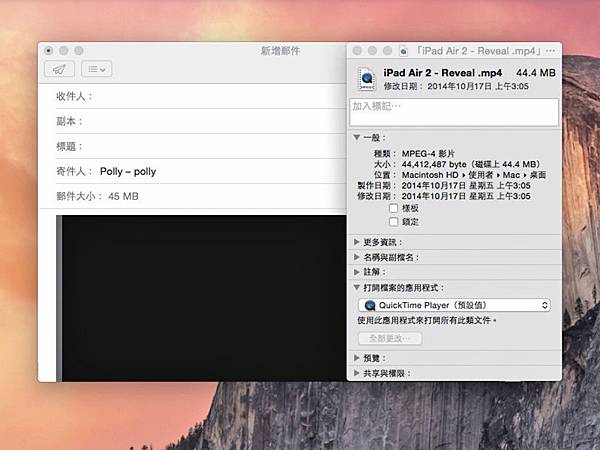Click the 製作日期 creation date value
600x450 pixels.
click(x=466, y=186)
